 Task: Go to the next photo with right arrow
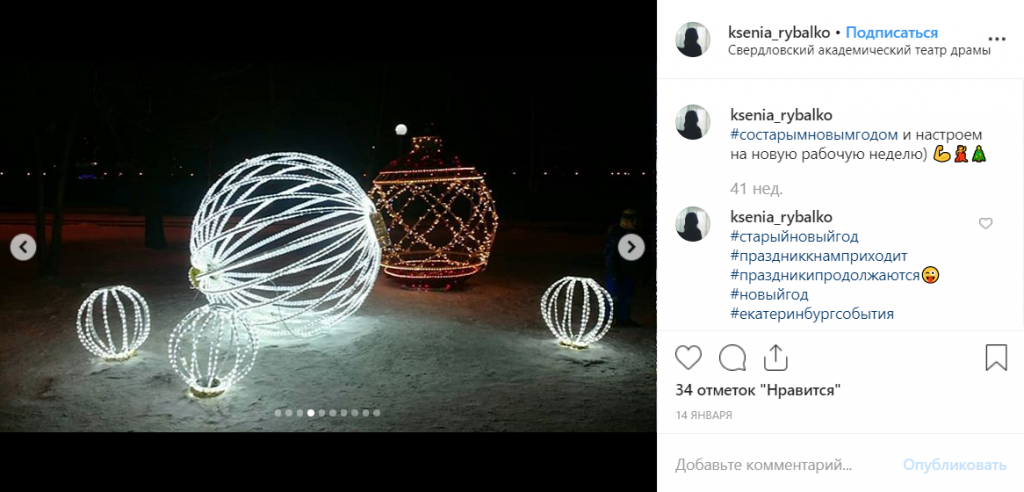[631, 247]
